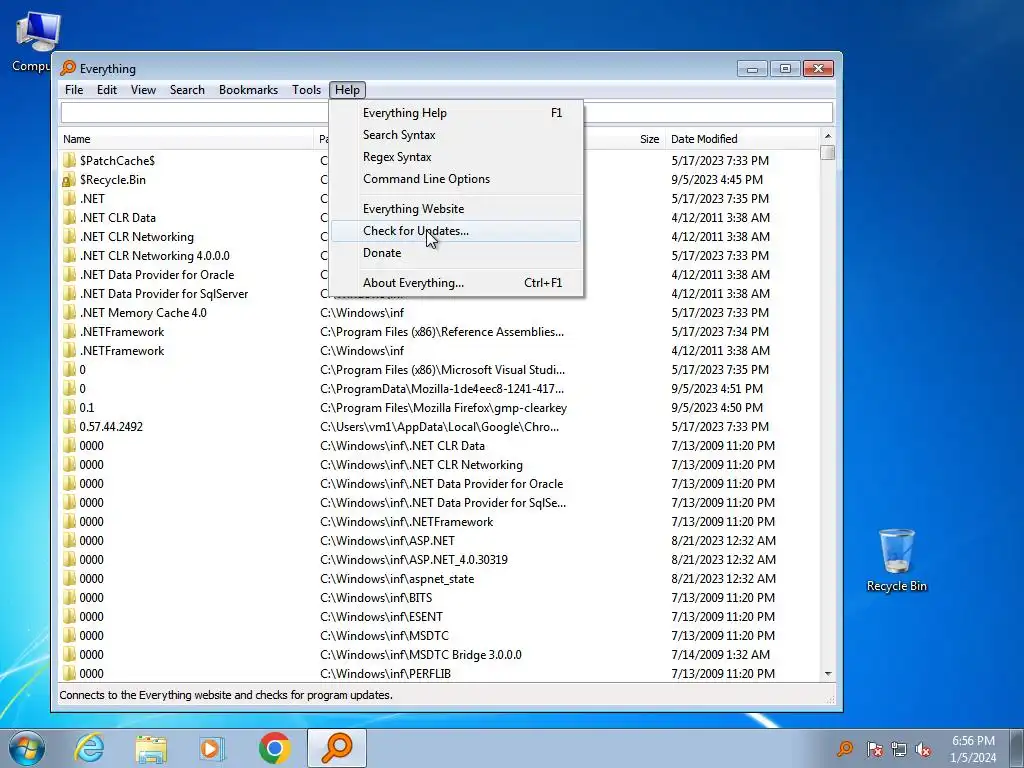Open the Edit menu
The image size is (1024, 768).
click(107, 90)
